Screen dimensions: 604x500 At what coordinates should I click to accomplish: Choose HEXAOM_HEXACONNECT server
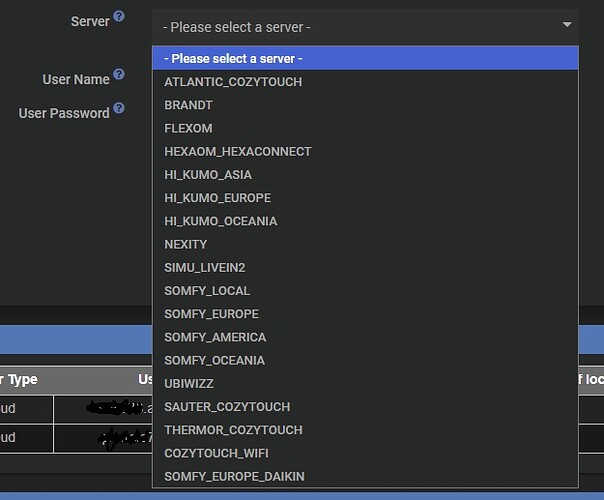365,151
